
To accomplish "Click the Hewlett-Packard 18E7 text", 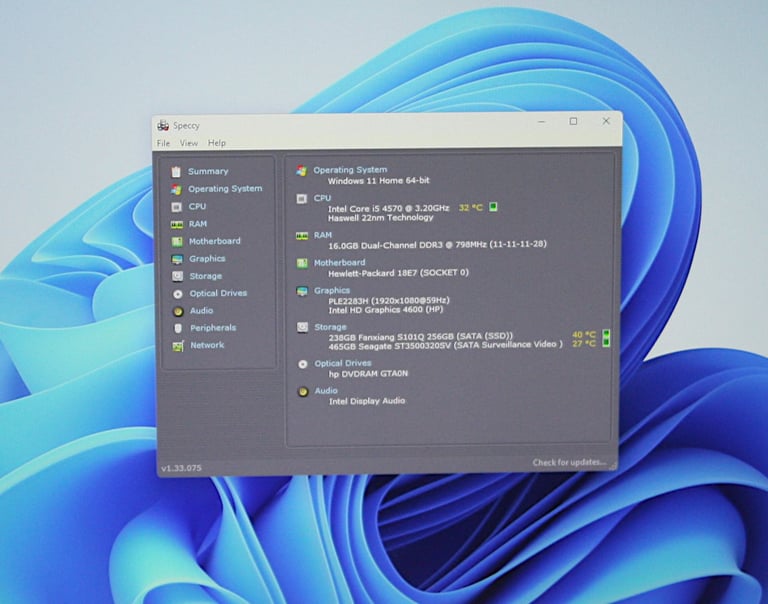I will [x=398, y=273].
